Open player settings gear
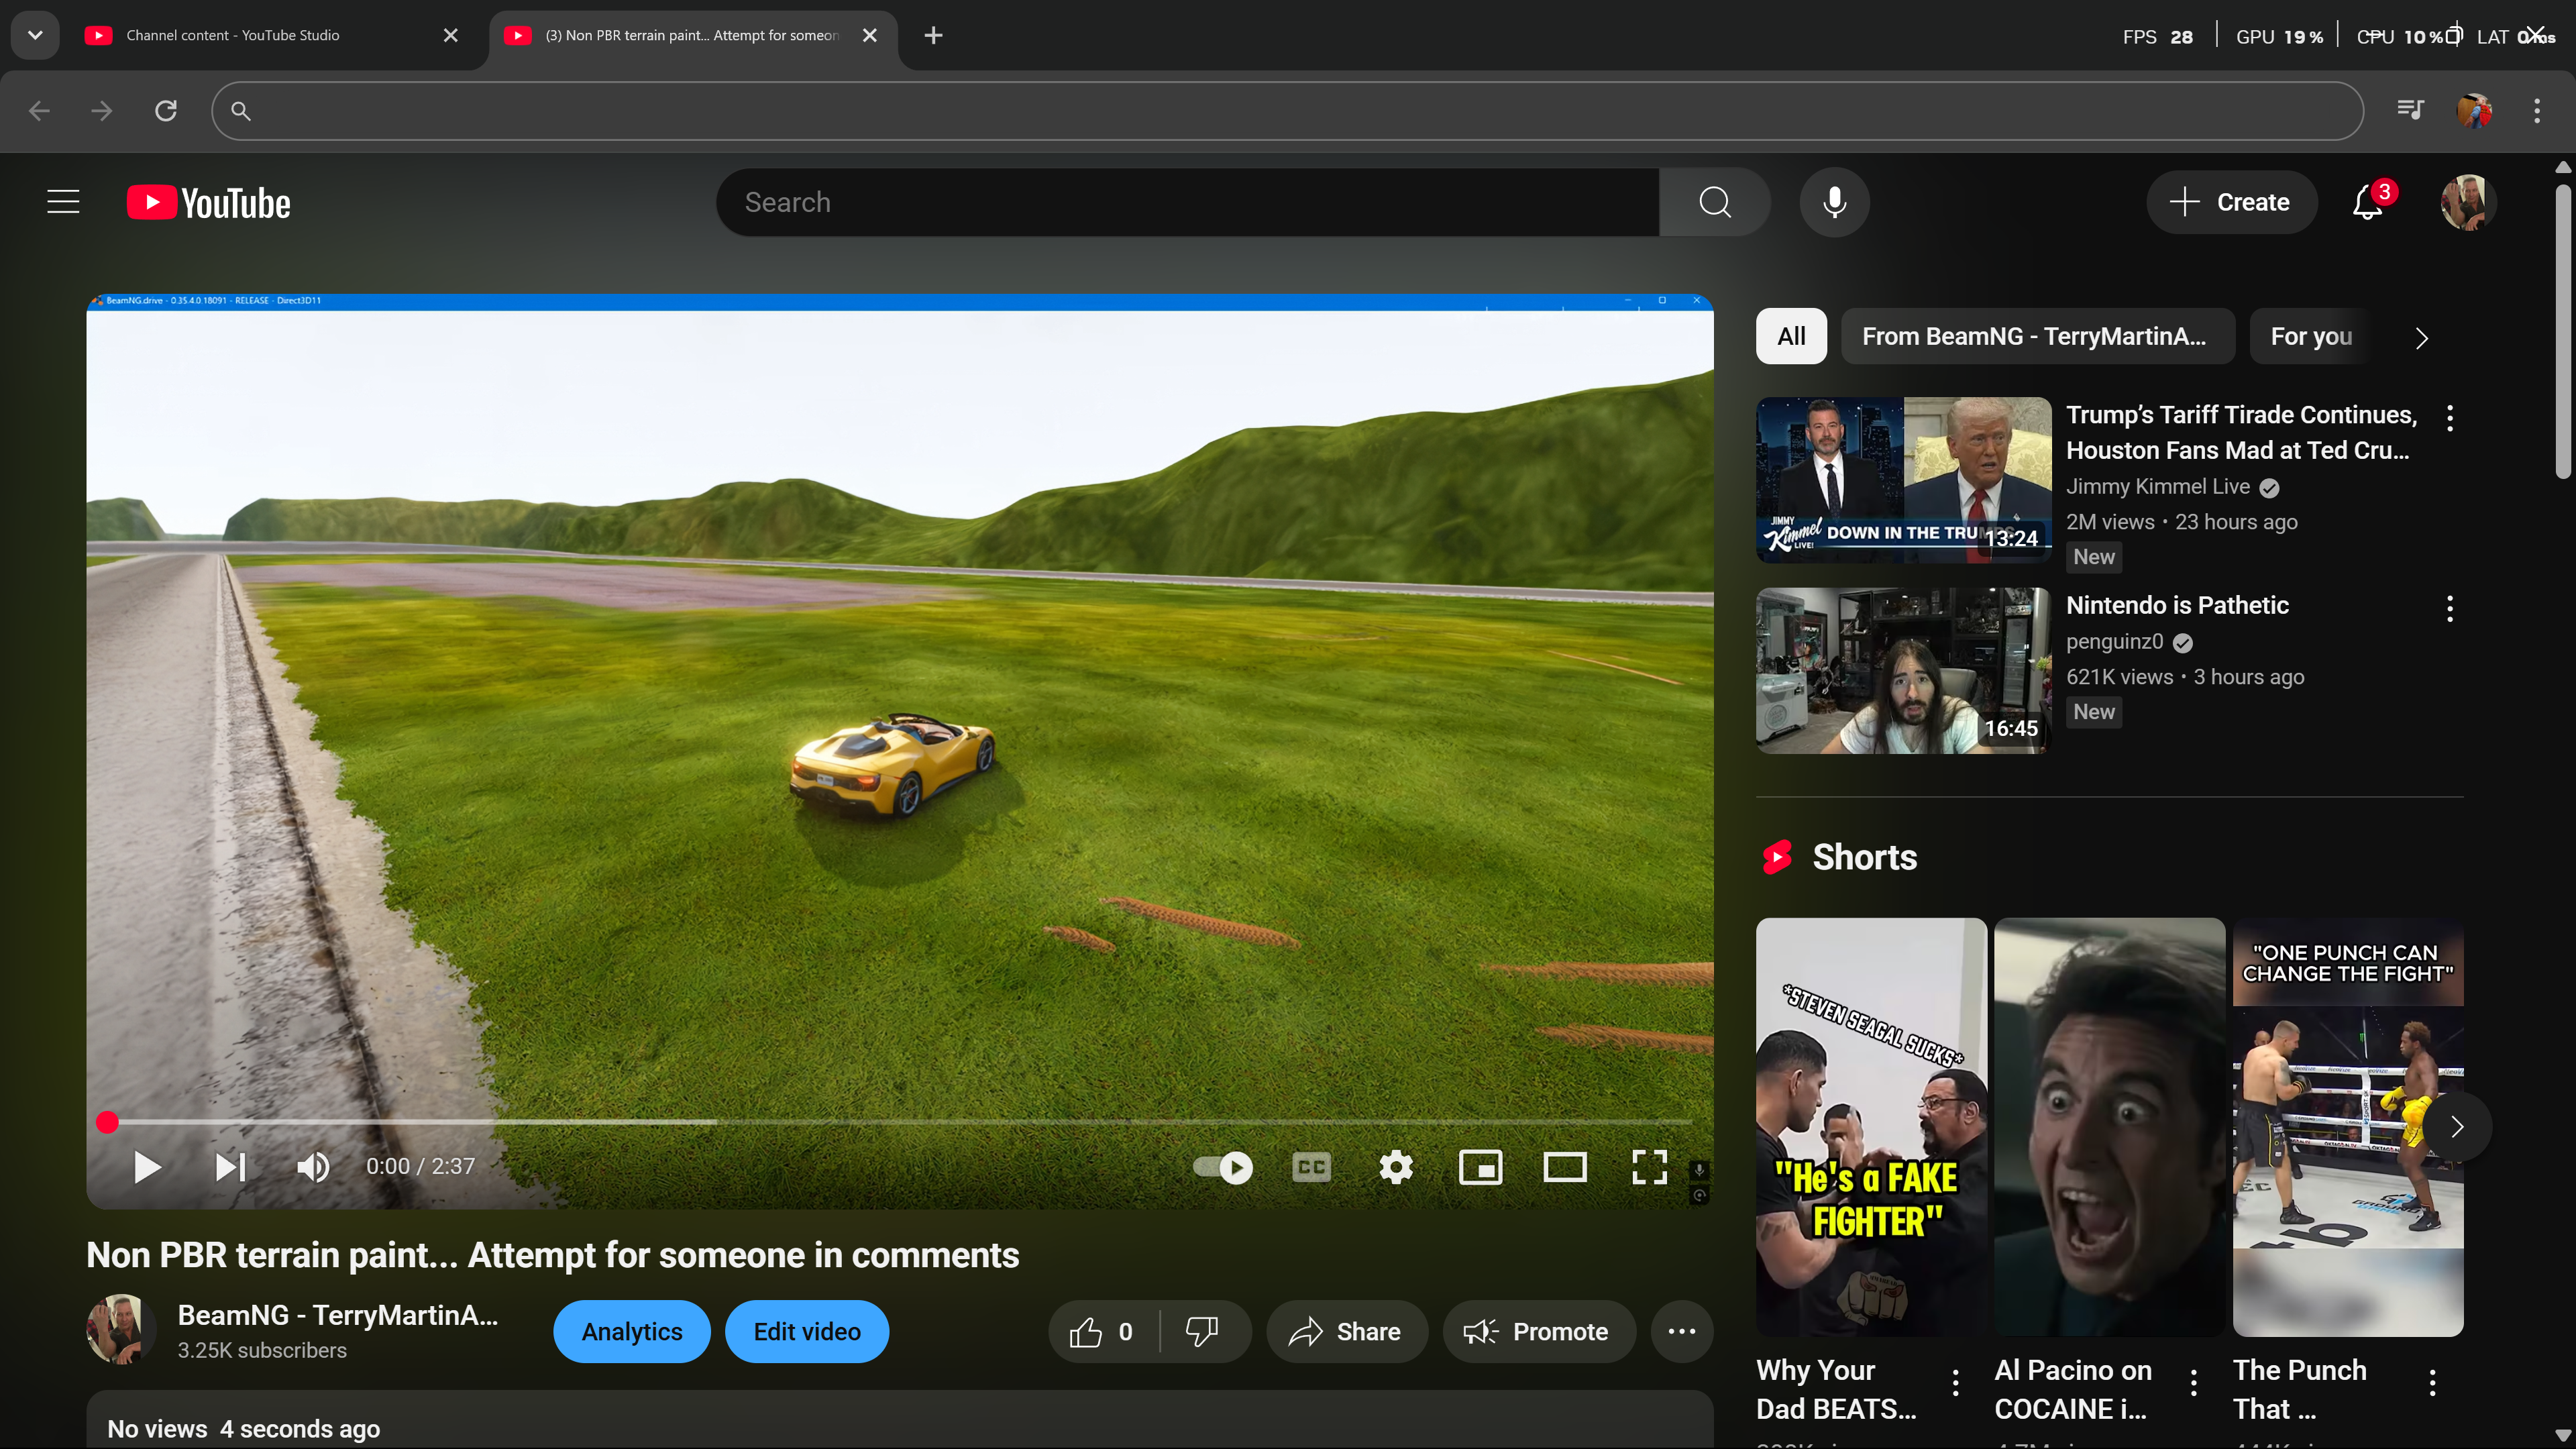Image resolution: width=2576 pixels, height=1449 pixels. (x=1396, y=1167)
